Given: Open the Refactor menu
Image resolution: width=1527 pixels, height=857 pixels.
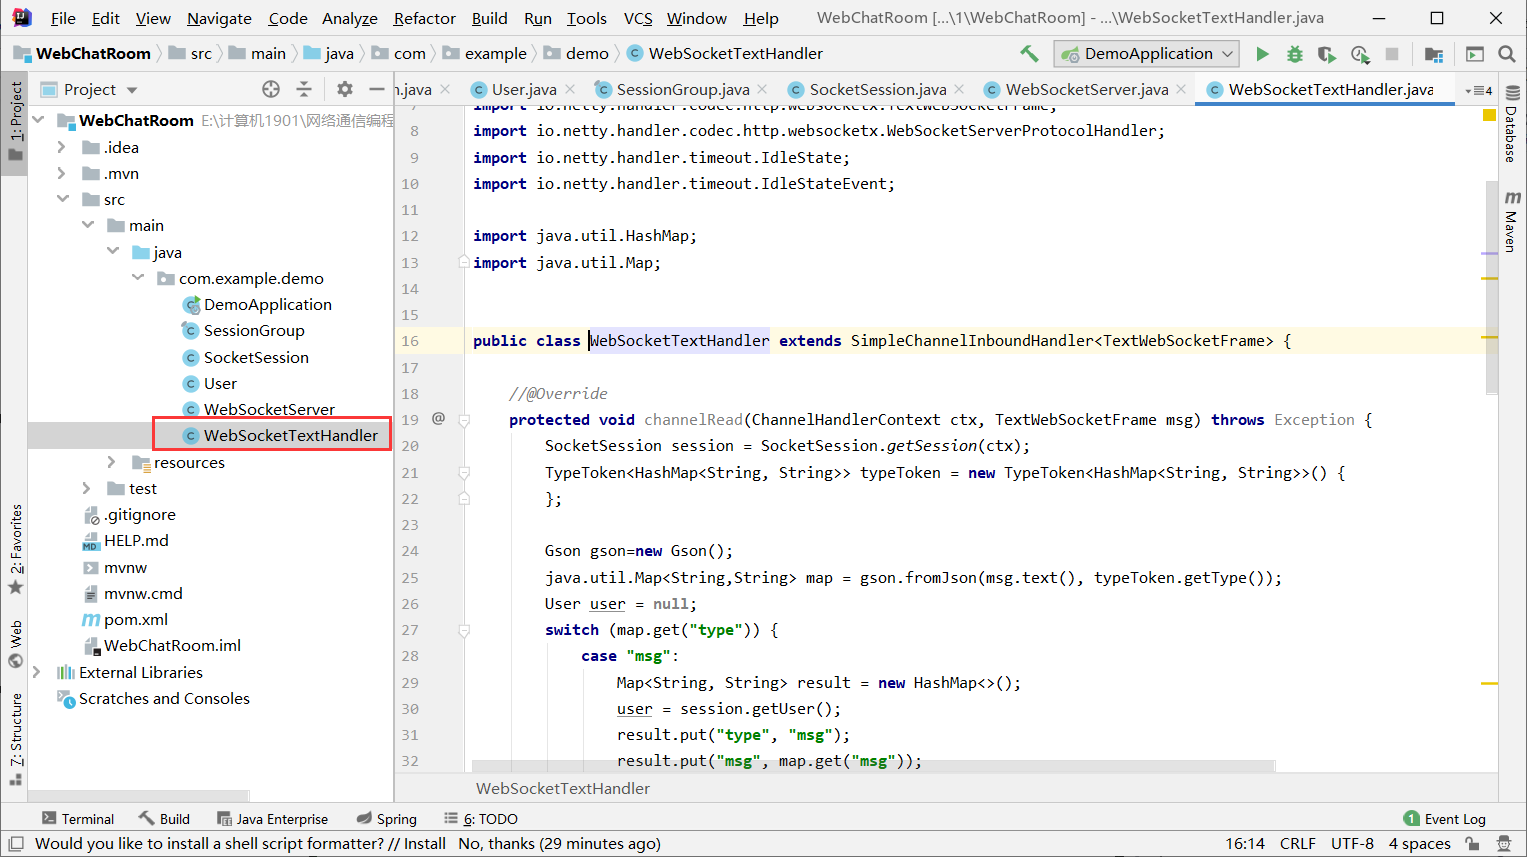Looking at the screenshot, I should click(424, 18).
